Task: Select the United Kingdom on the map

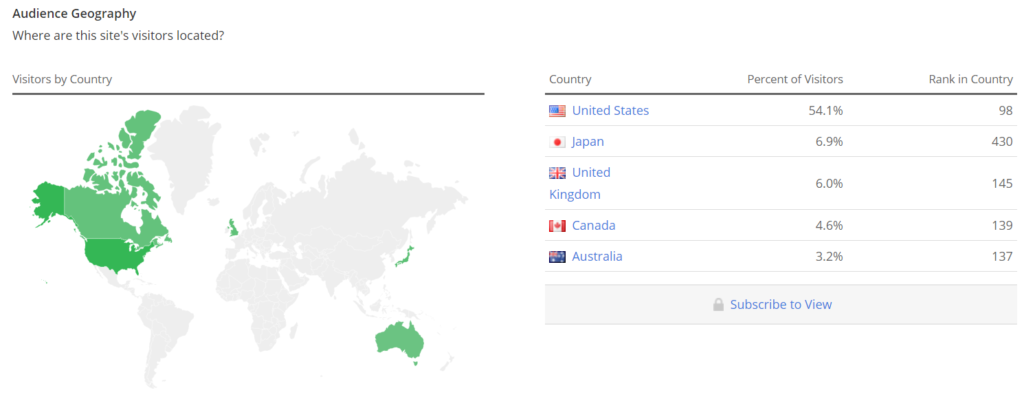Action: tap(232, 228)
